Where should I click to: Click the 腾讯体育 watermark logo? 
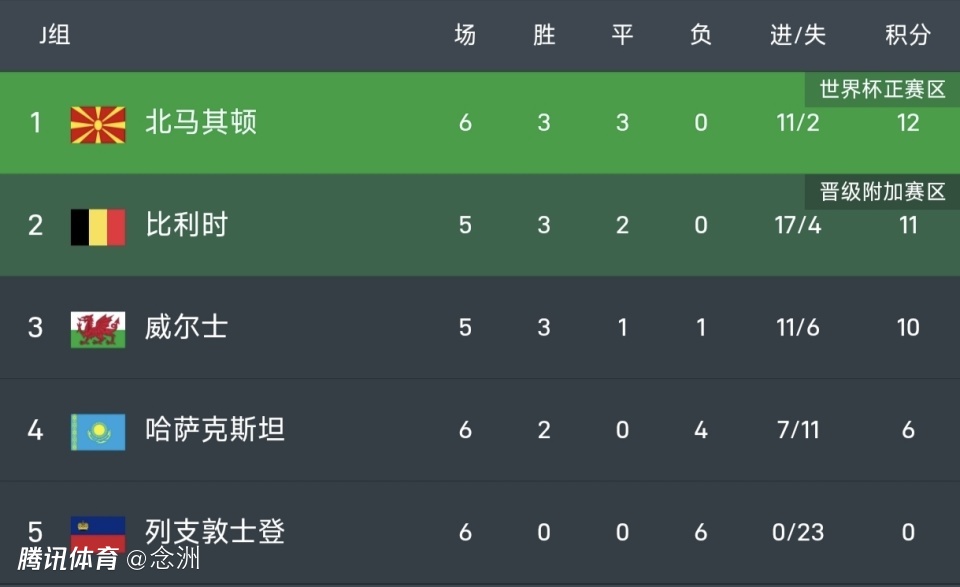(68, 558)
